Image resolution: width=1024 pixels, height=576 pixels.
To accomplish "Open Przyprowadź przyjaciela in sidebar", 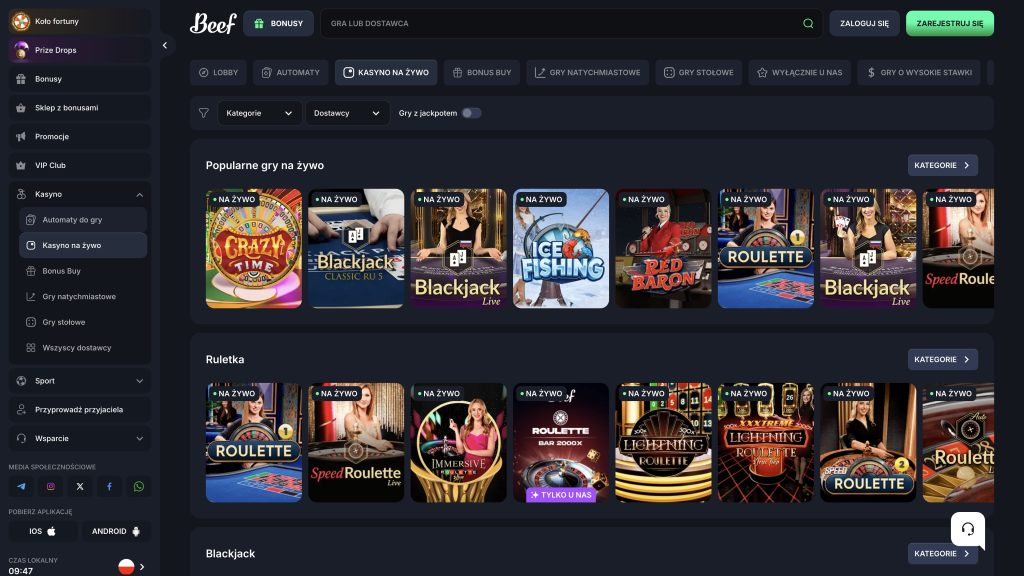I will click(x=80, y=409).
